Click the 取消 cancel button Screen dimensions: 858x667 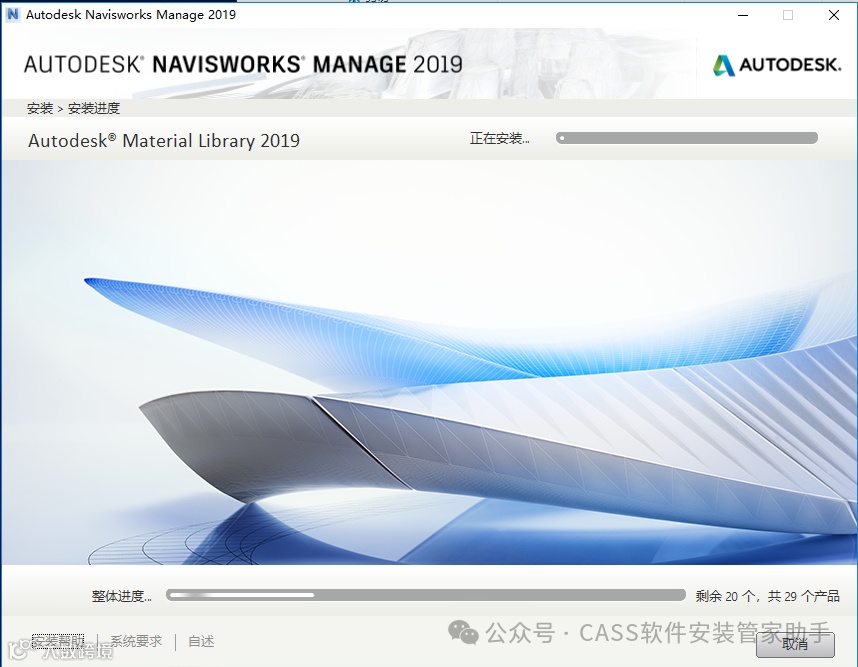795,645
